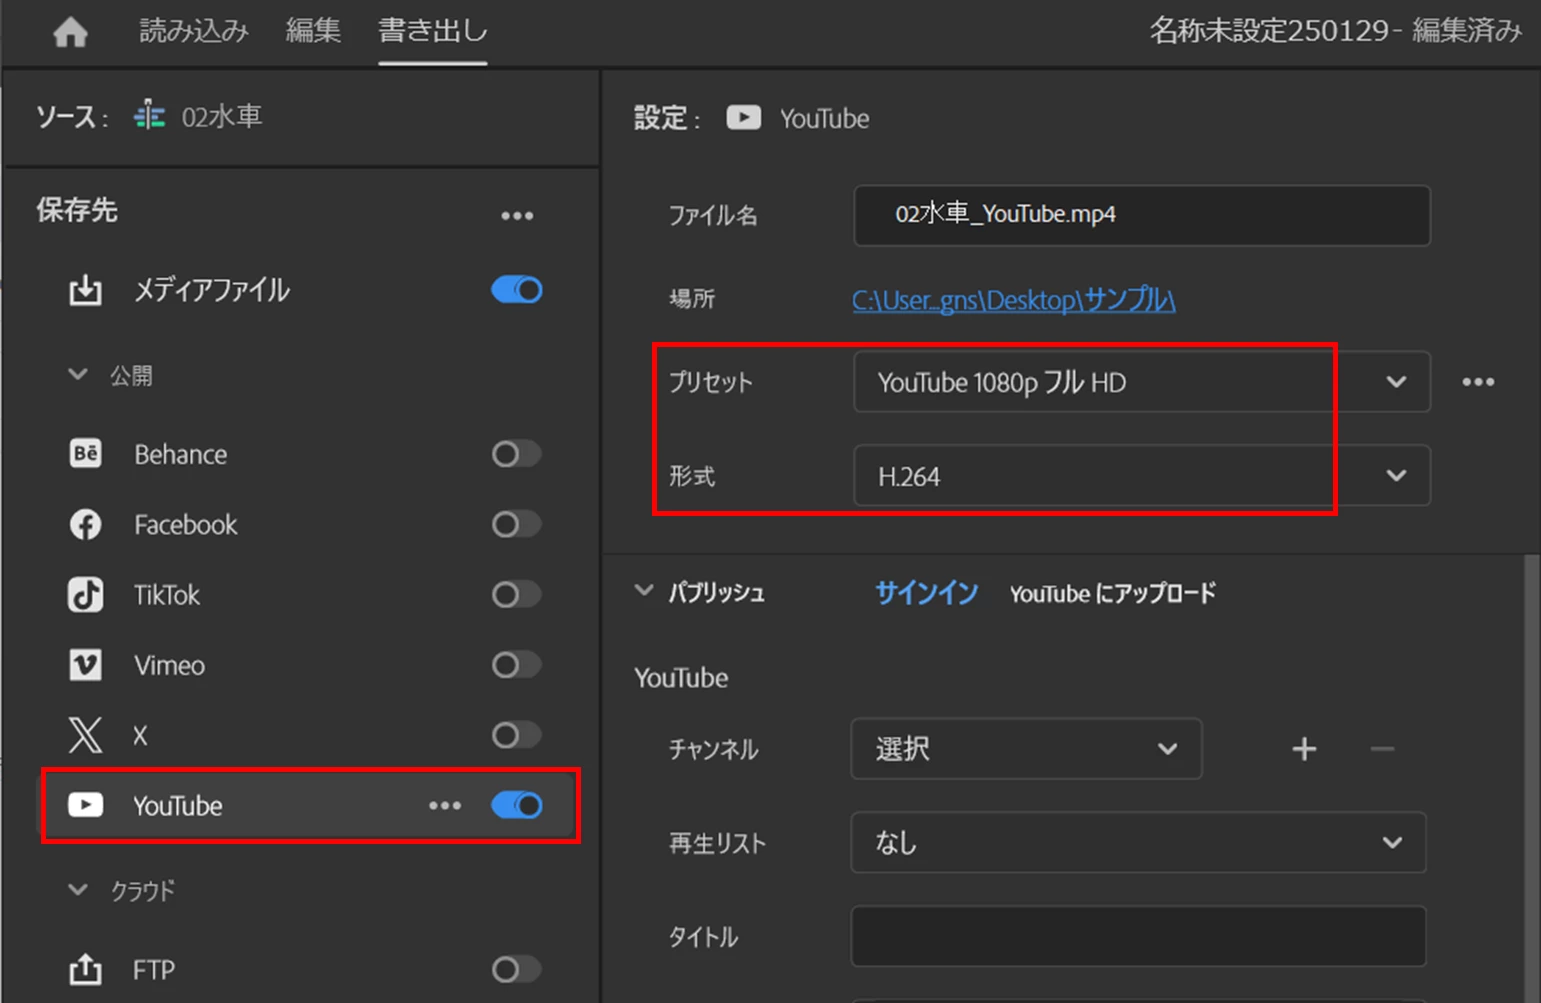Open preset more options menu
1541x1003 pixels.
[1478, 382]
